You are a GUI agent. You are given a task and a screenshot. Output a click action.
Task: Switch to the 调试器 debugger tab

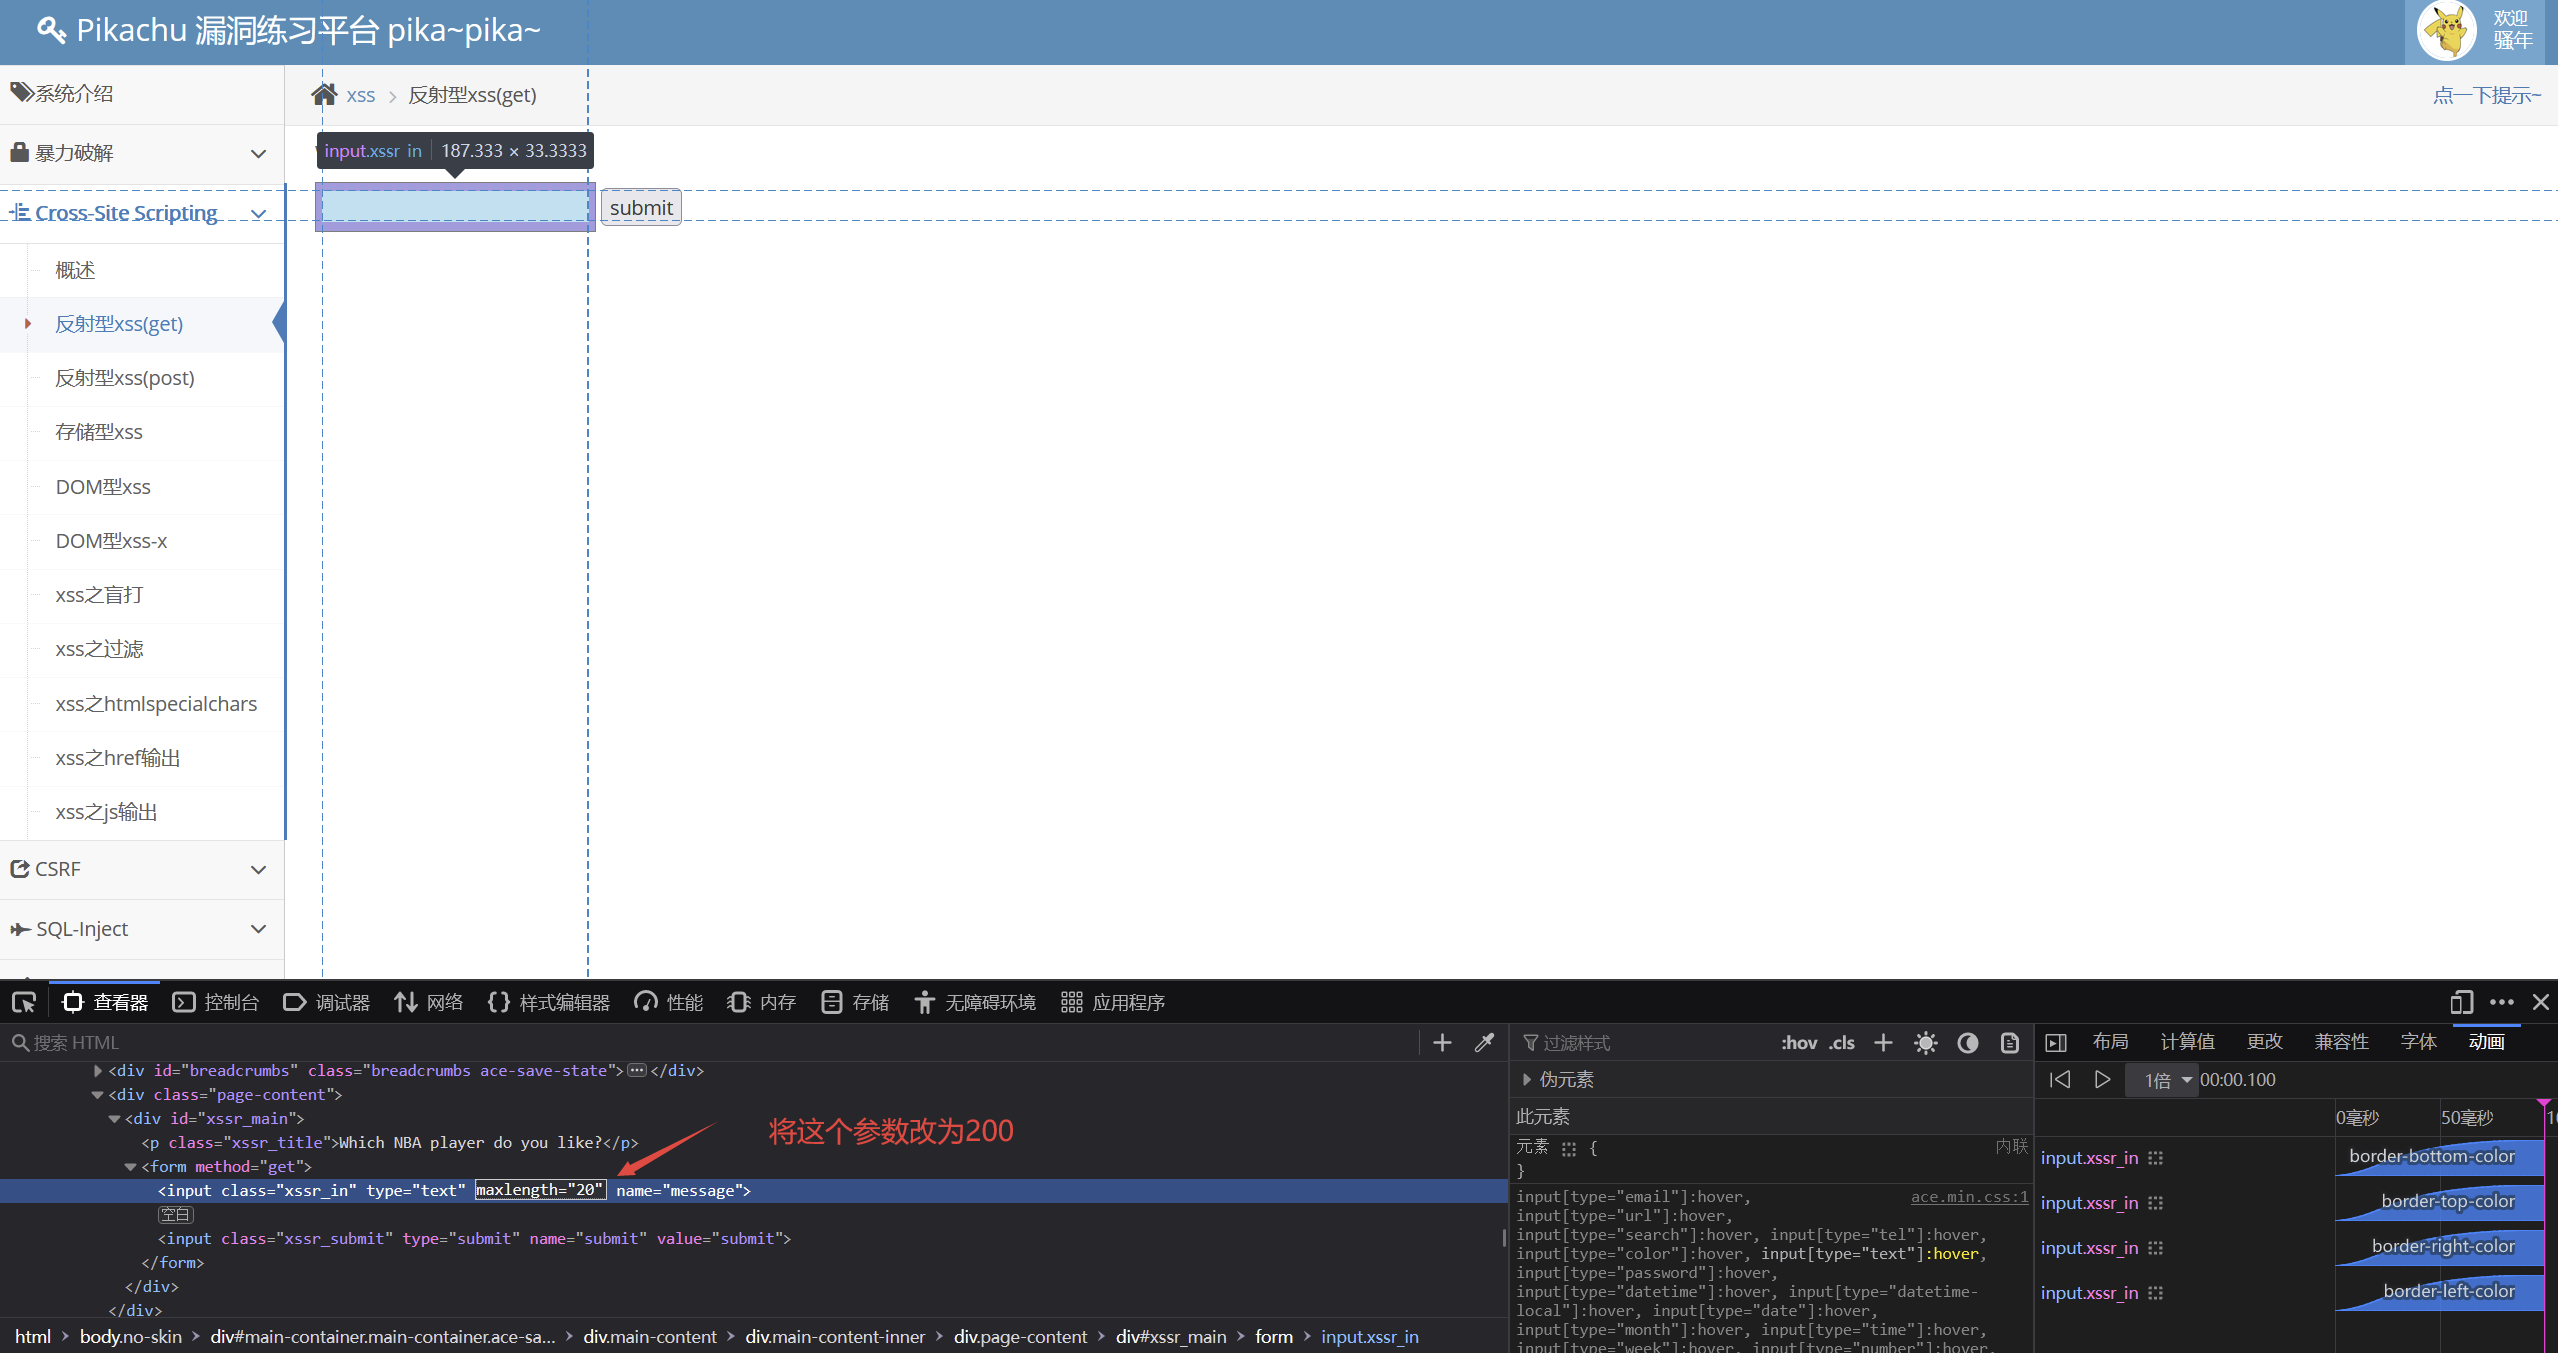pos(327,1002)
